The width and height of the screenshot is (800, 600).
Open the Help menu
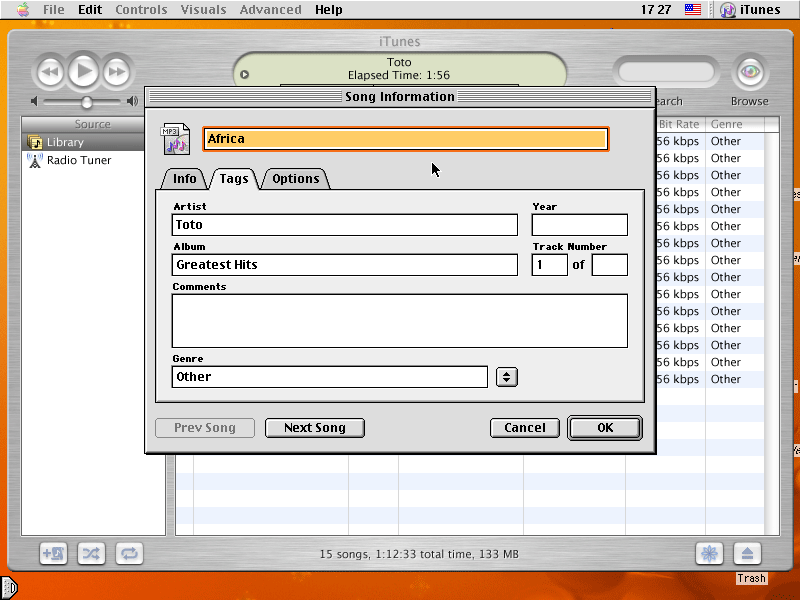[329, 10]
